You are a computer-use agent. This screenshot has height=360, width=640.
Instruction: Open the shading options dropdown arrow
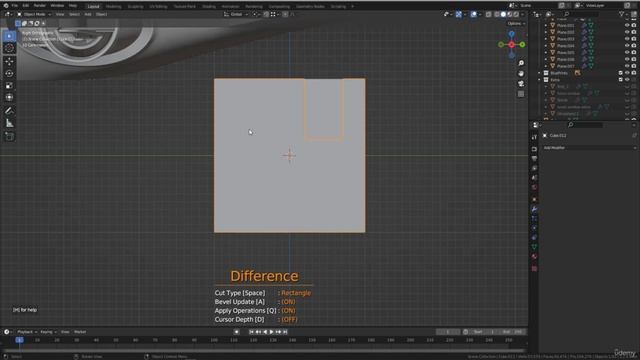(x=523, y=14)
